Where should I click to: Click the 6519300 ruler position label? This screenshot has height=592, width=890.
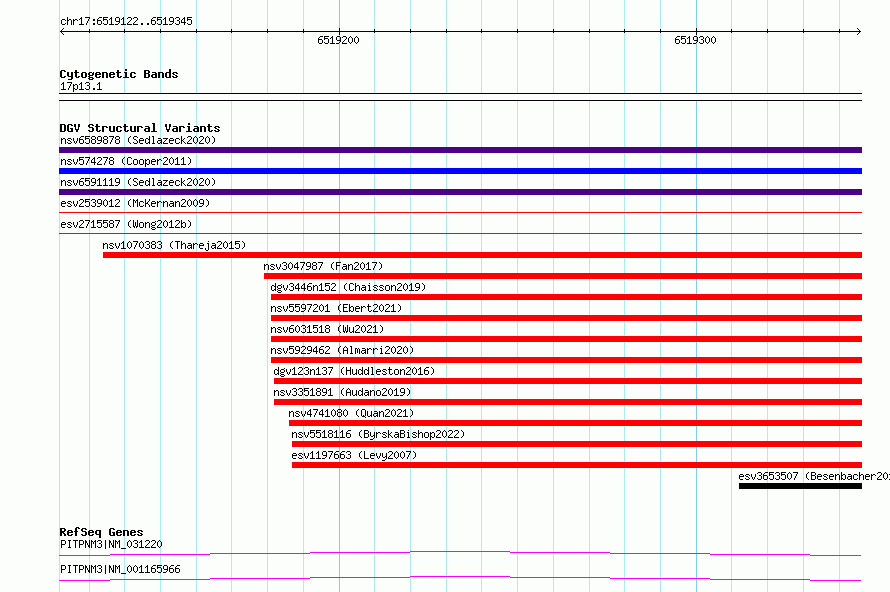pyautogui.click(x=695, y=40)
